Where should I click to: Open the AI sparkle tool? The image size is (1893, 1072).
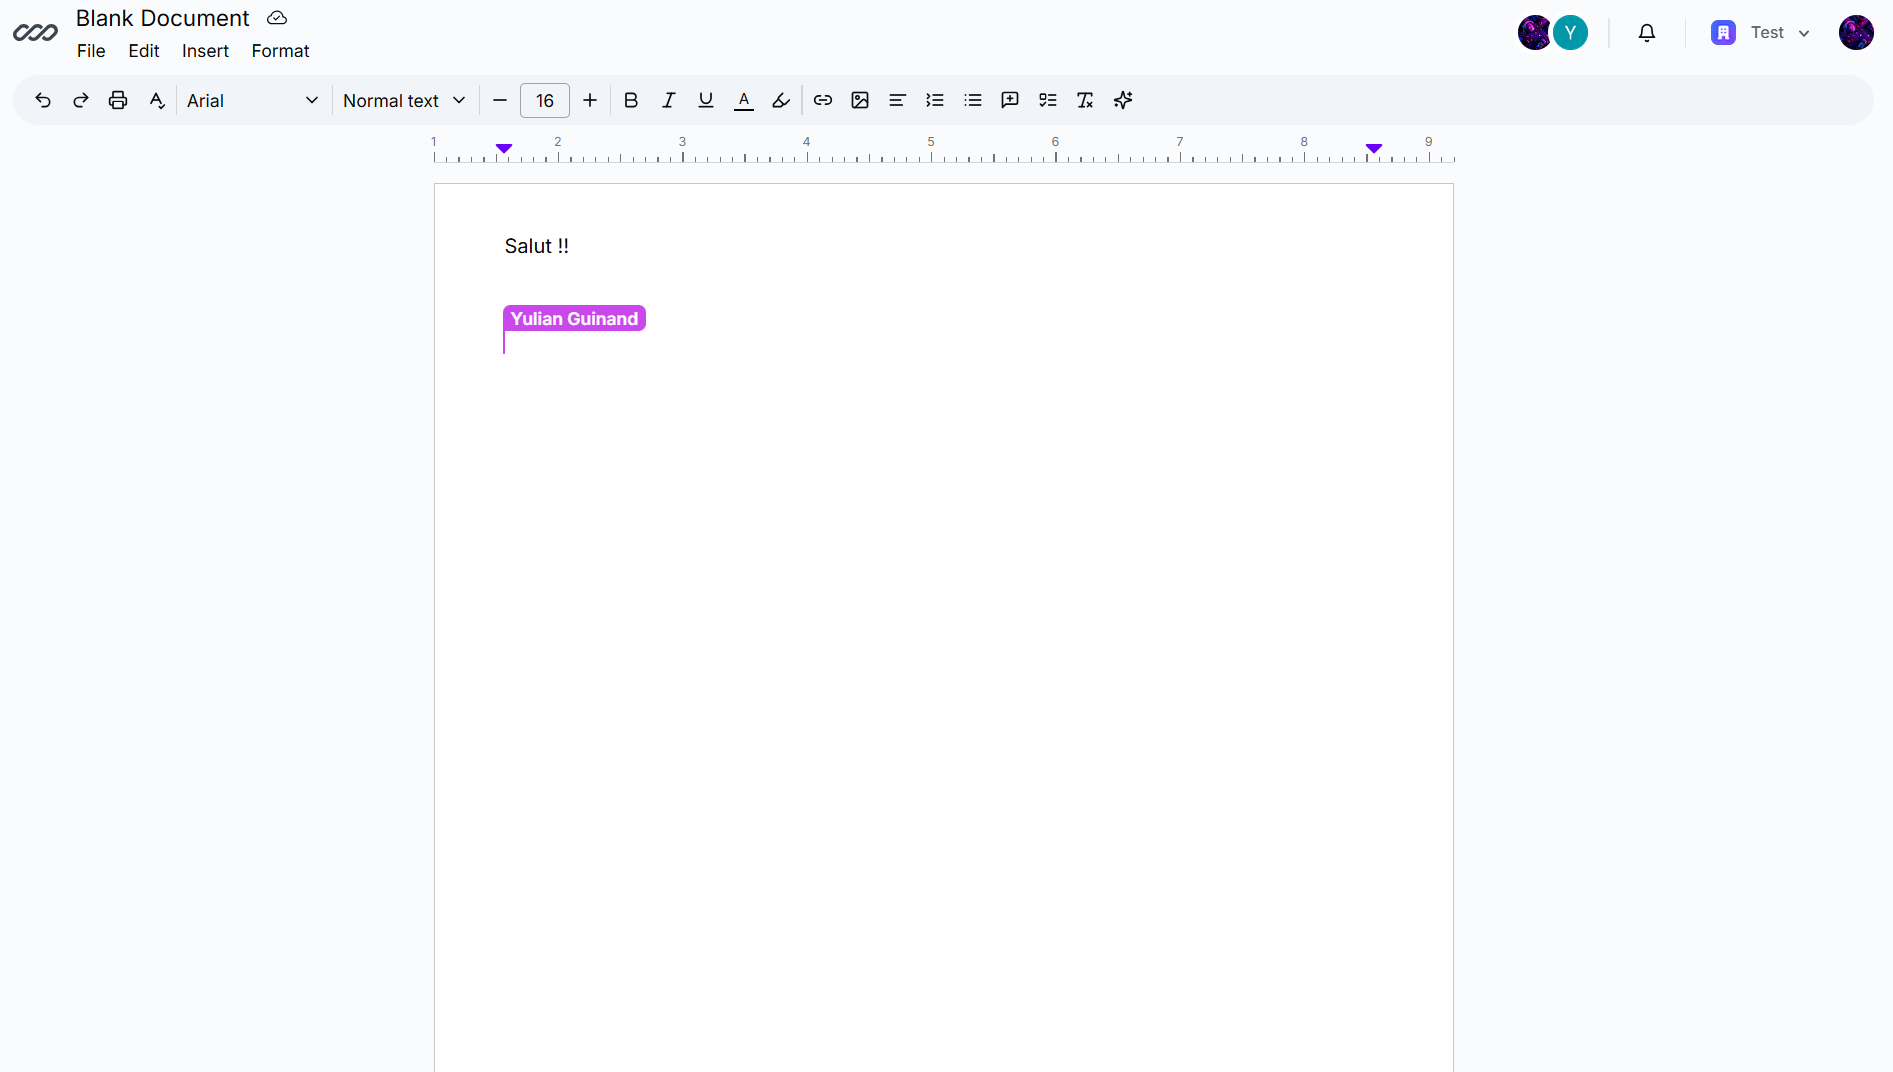pos(1123,100)
